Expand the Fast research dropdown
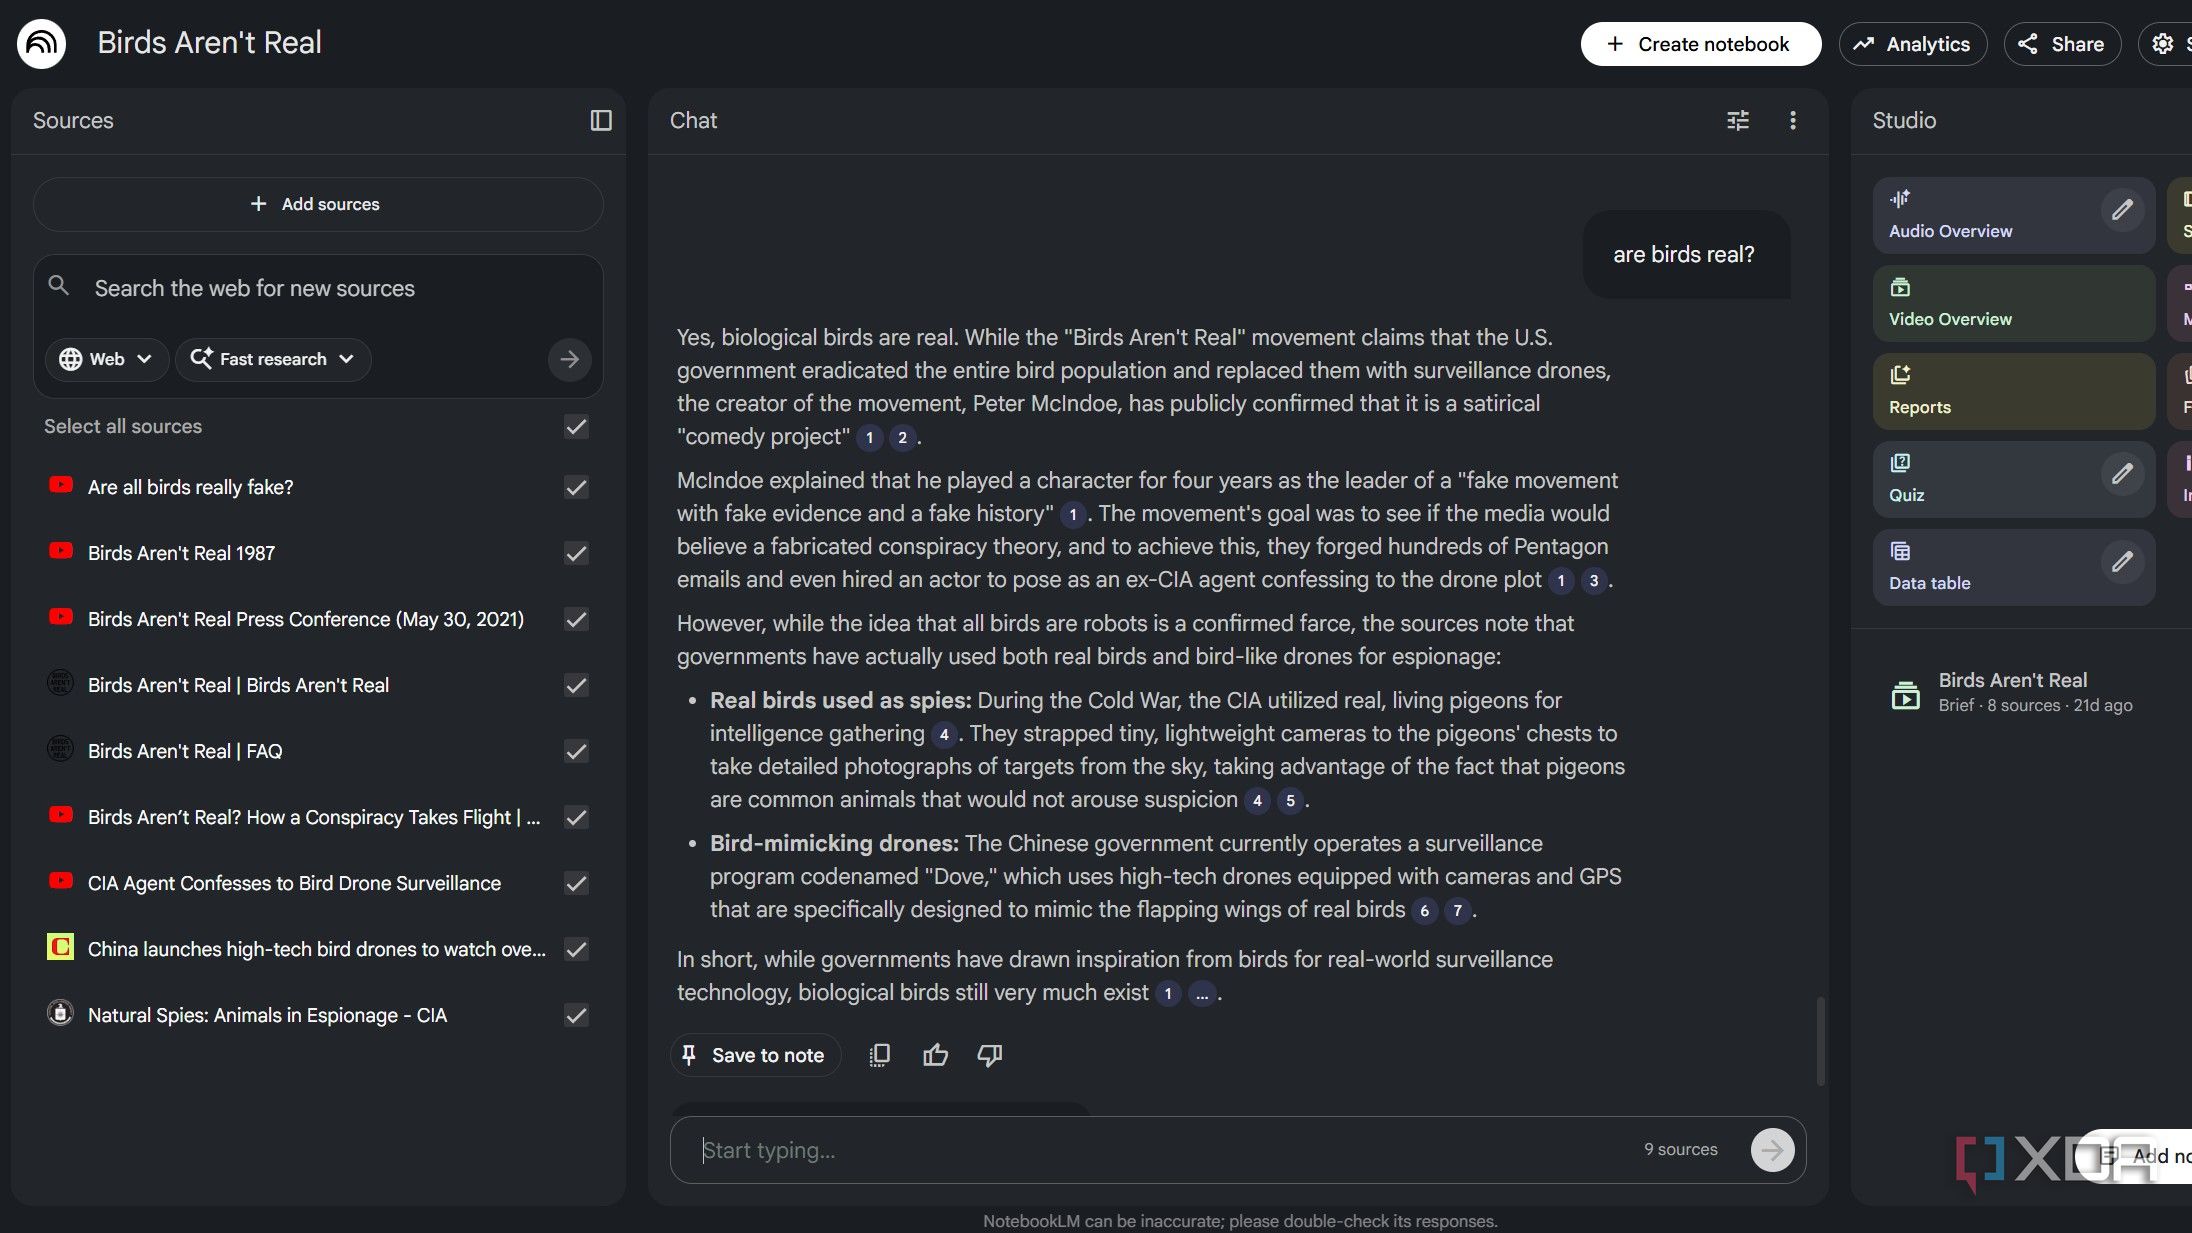This screenshot has width=2192, height=1233. (273, 359)
